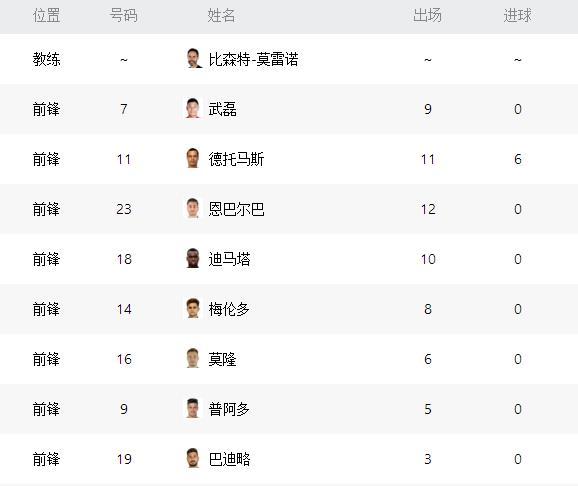Click 恩巴尔巴's avatar thumbnail
Viewport: 578px width, 486px height.
pyautogui.click(x=194, y=208)
